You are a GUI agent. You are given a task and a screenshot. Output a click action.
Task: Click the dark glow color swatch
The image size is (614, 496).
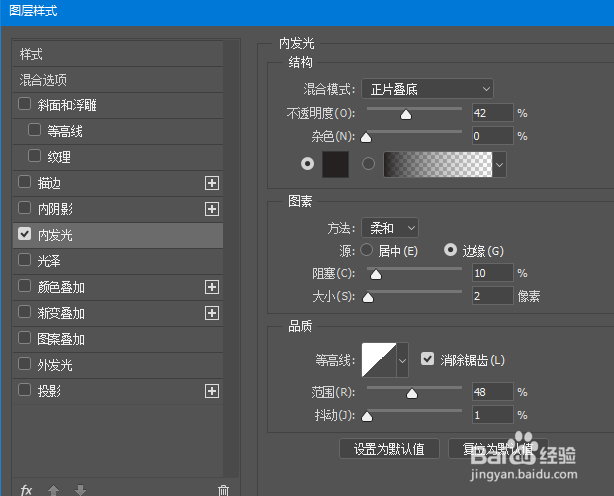click(x=336, y=164)
